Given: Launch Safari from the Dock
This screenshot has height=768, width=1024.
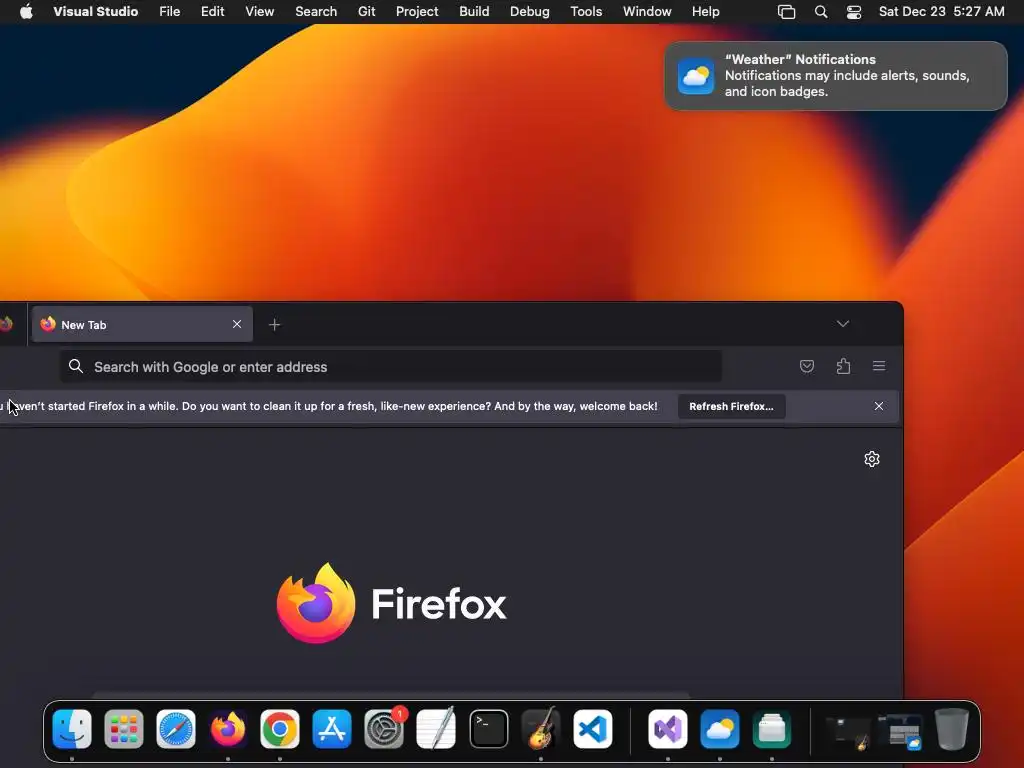Looking at the screenshot, I should click(176, 729).
